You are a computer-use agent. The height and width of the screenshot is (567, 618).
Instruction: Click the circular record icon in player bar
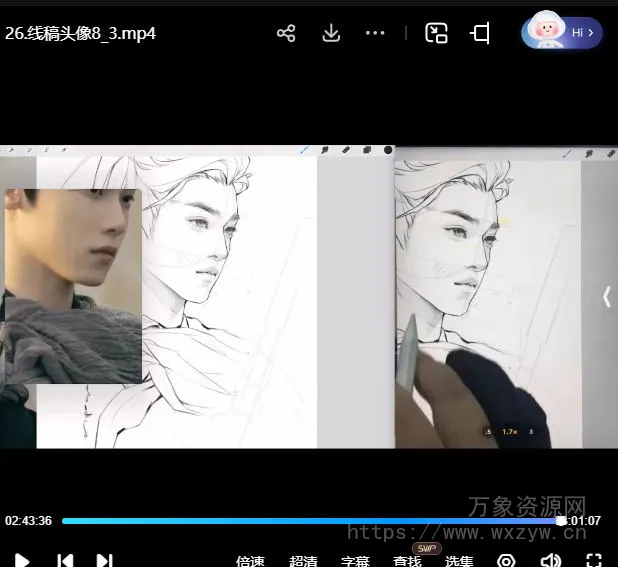506,561
